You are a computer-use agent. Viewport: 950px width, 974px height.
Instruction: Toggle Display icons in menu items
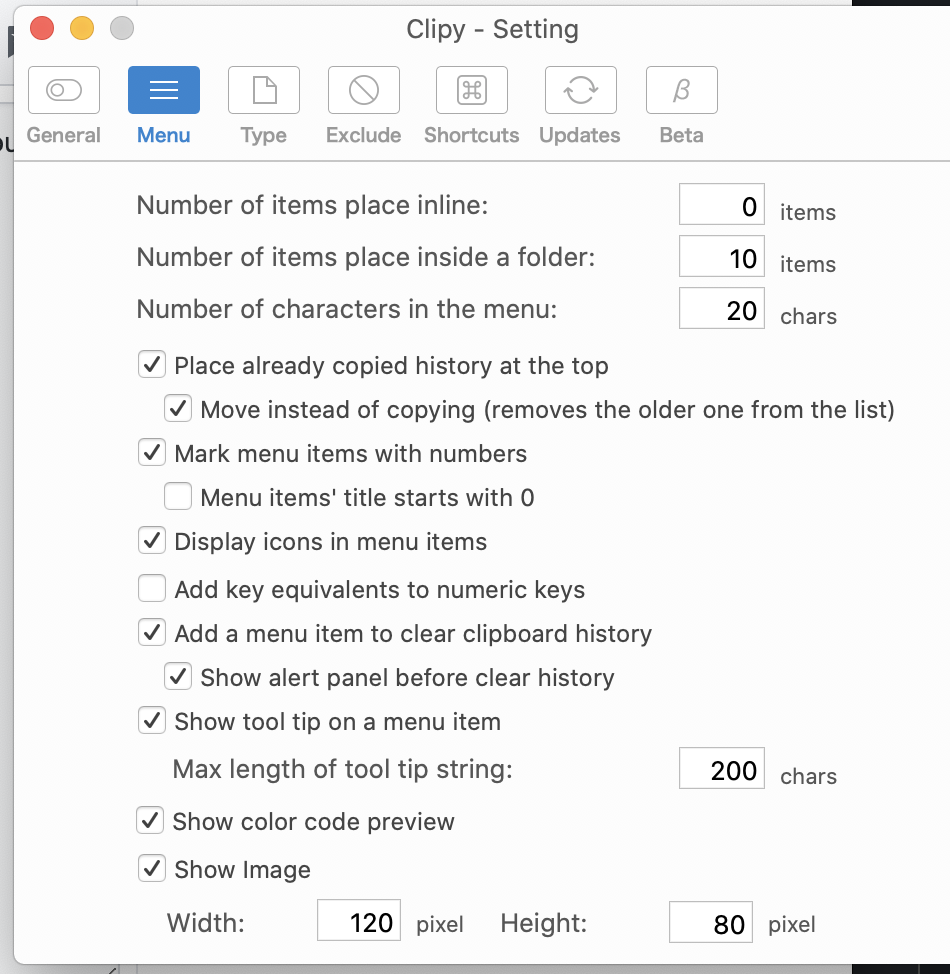tap(152, 540)
